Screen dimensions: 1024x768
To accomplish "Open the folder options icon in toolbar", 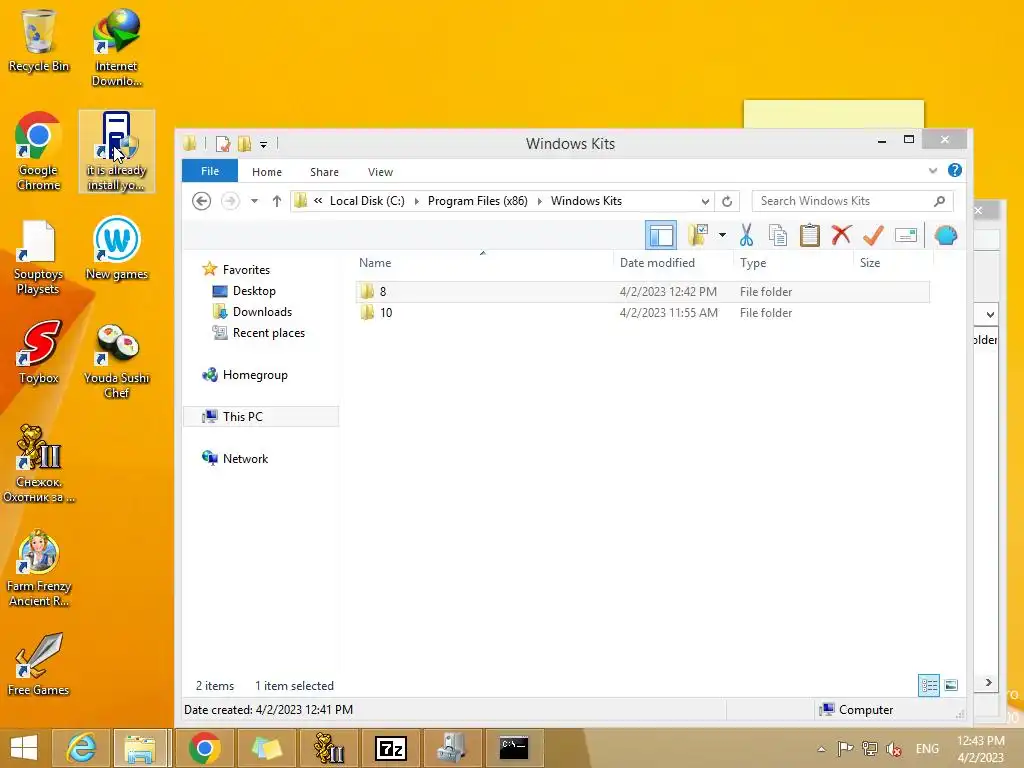I will pyautogui.click(x=698, y=235).
